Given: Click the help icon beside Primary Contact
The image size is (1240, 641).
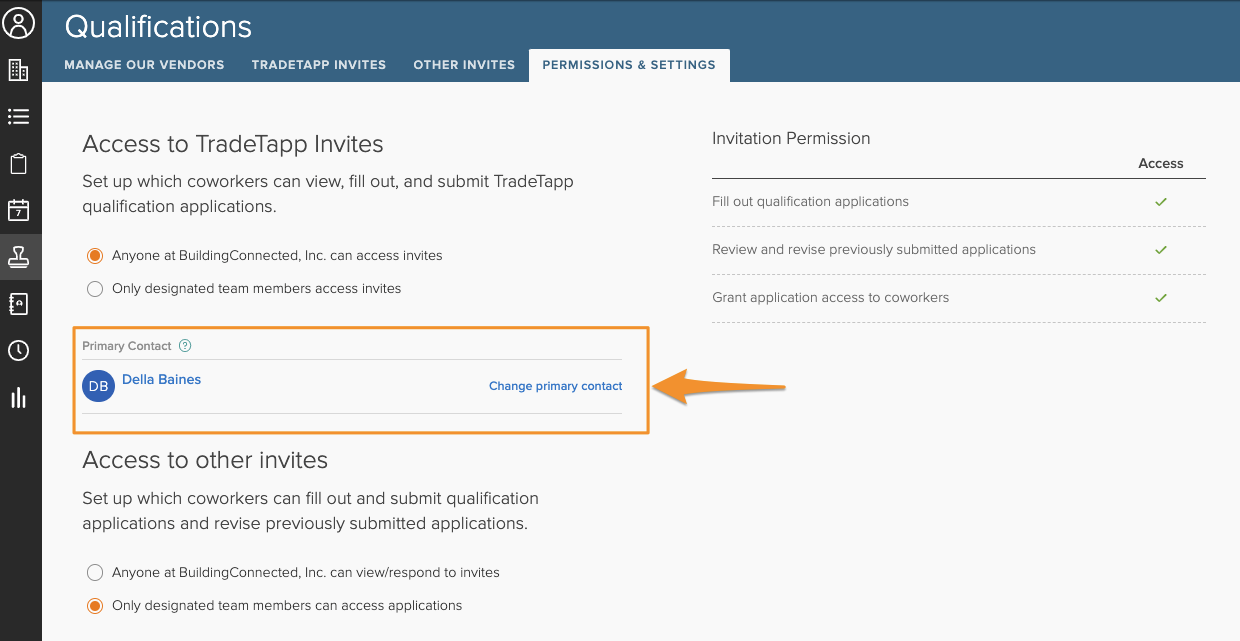Looking at the screenshot, I should coord(185,346).
